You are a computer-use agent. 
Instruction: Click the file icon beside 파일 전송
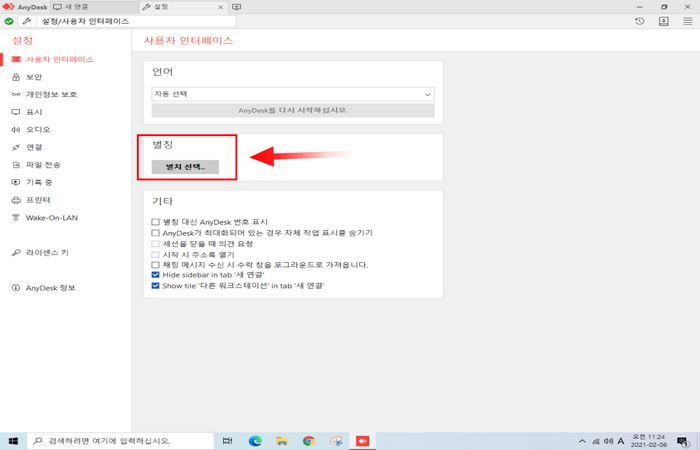tap(16, 165)
